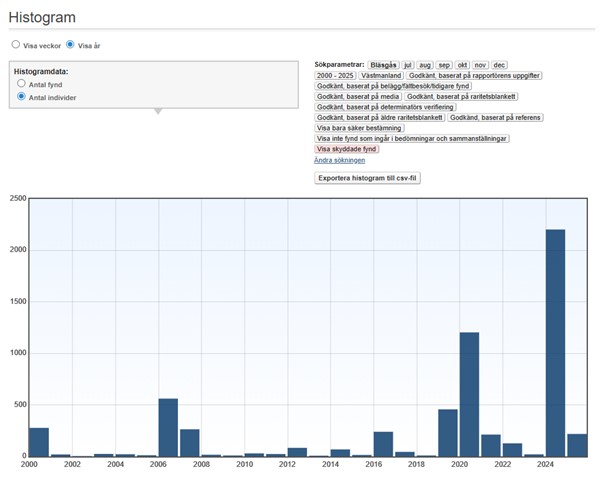604x479 pixels.
Task: Click the 'okt' month tag
Action: pos(462,65)
